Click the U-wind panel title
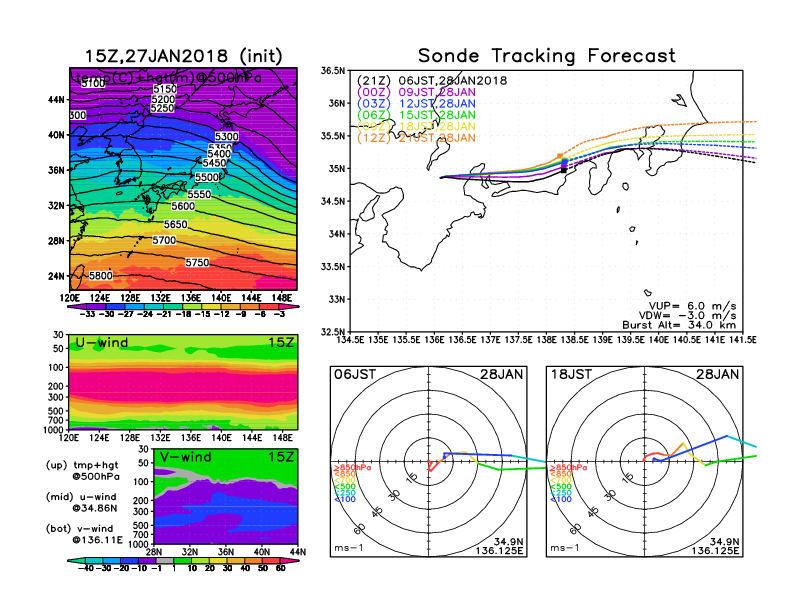This screenshot has height=612, width=792. coord(99,344)
